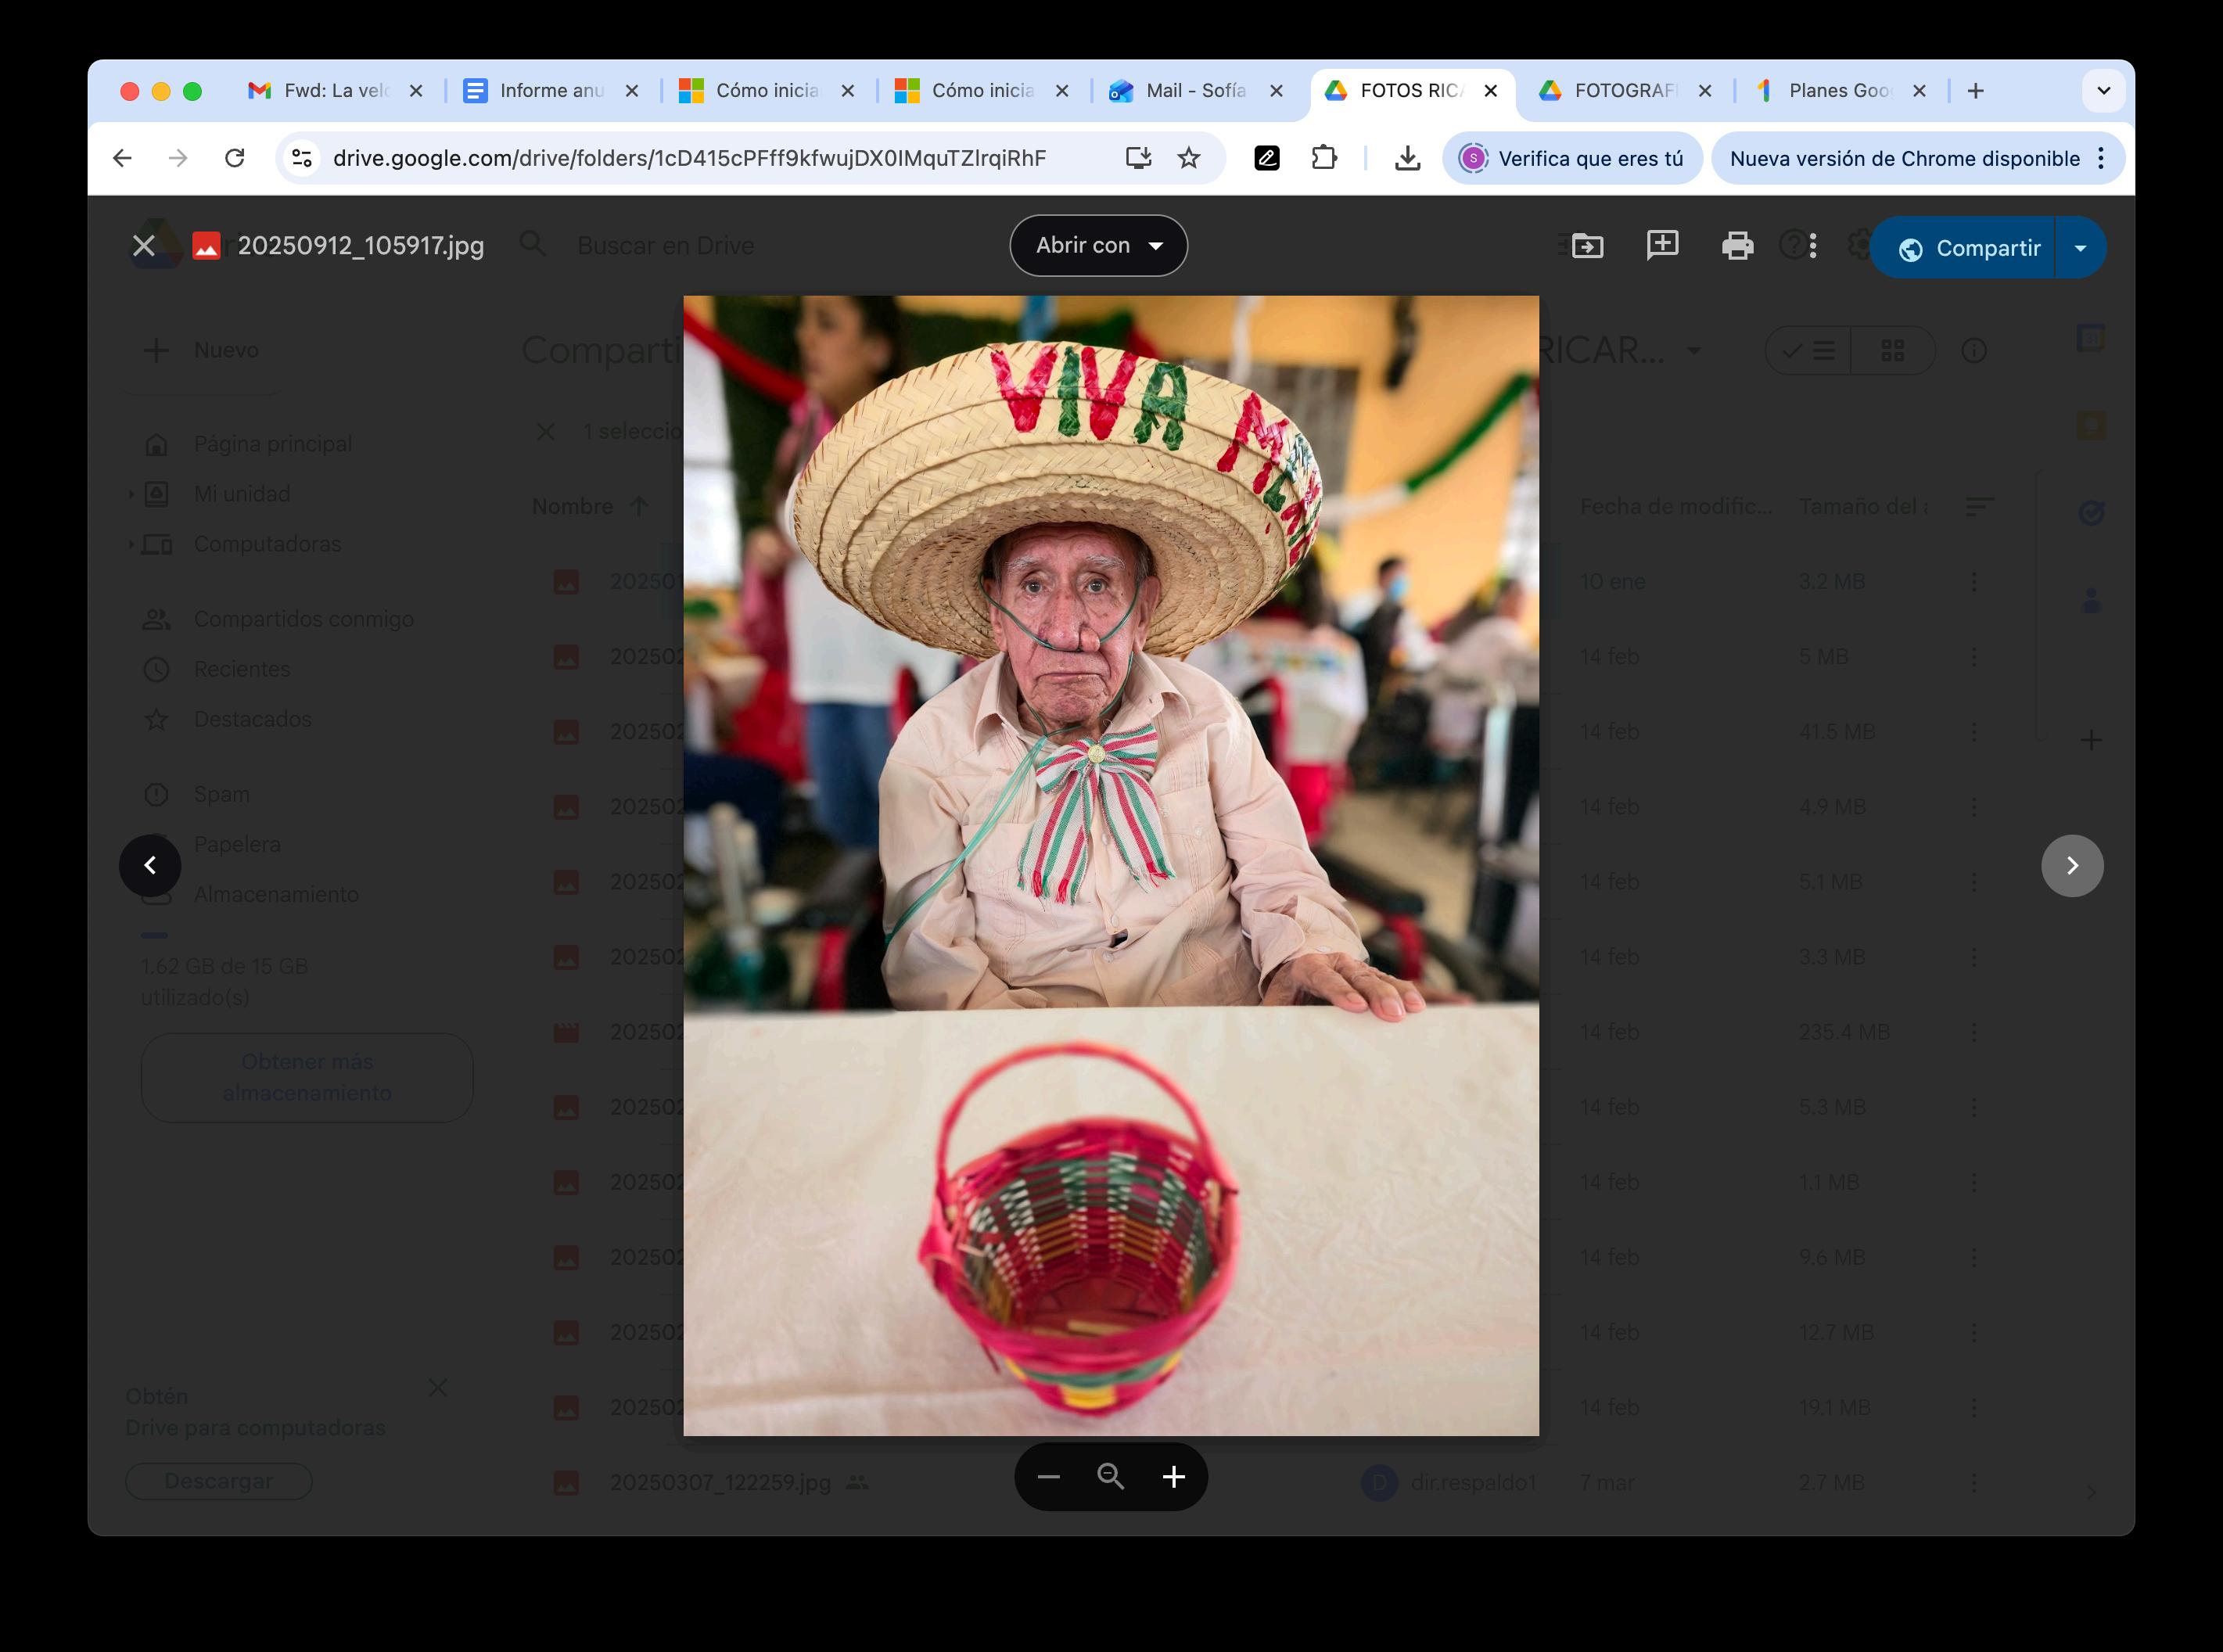Go to the previous image
This screenshot has width=2223, height=1652.
(150, 866)
